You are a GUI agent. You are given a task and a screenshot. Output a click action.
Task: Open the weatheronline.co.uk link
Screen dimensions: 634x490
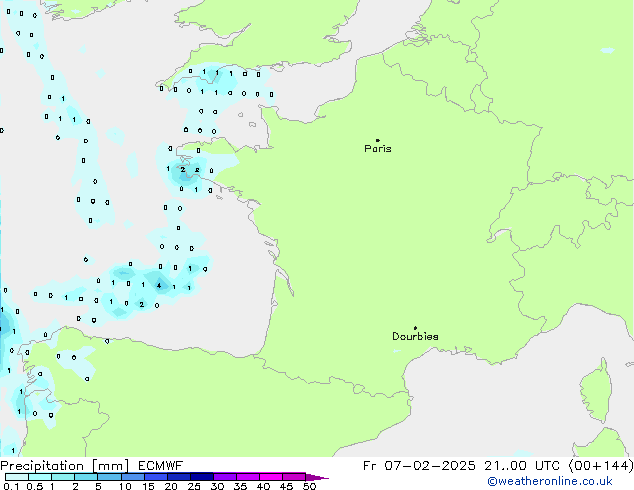tap(550, 481)
